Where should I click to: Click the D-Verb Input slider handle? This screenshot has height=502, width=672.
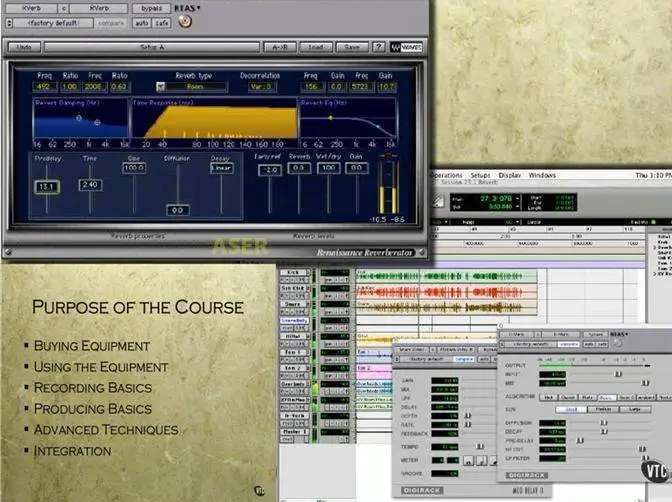point(618,374)
